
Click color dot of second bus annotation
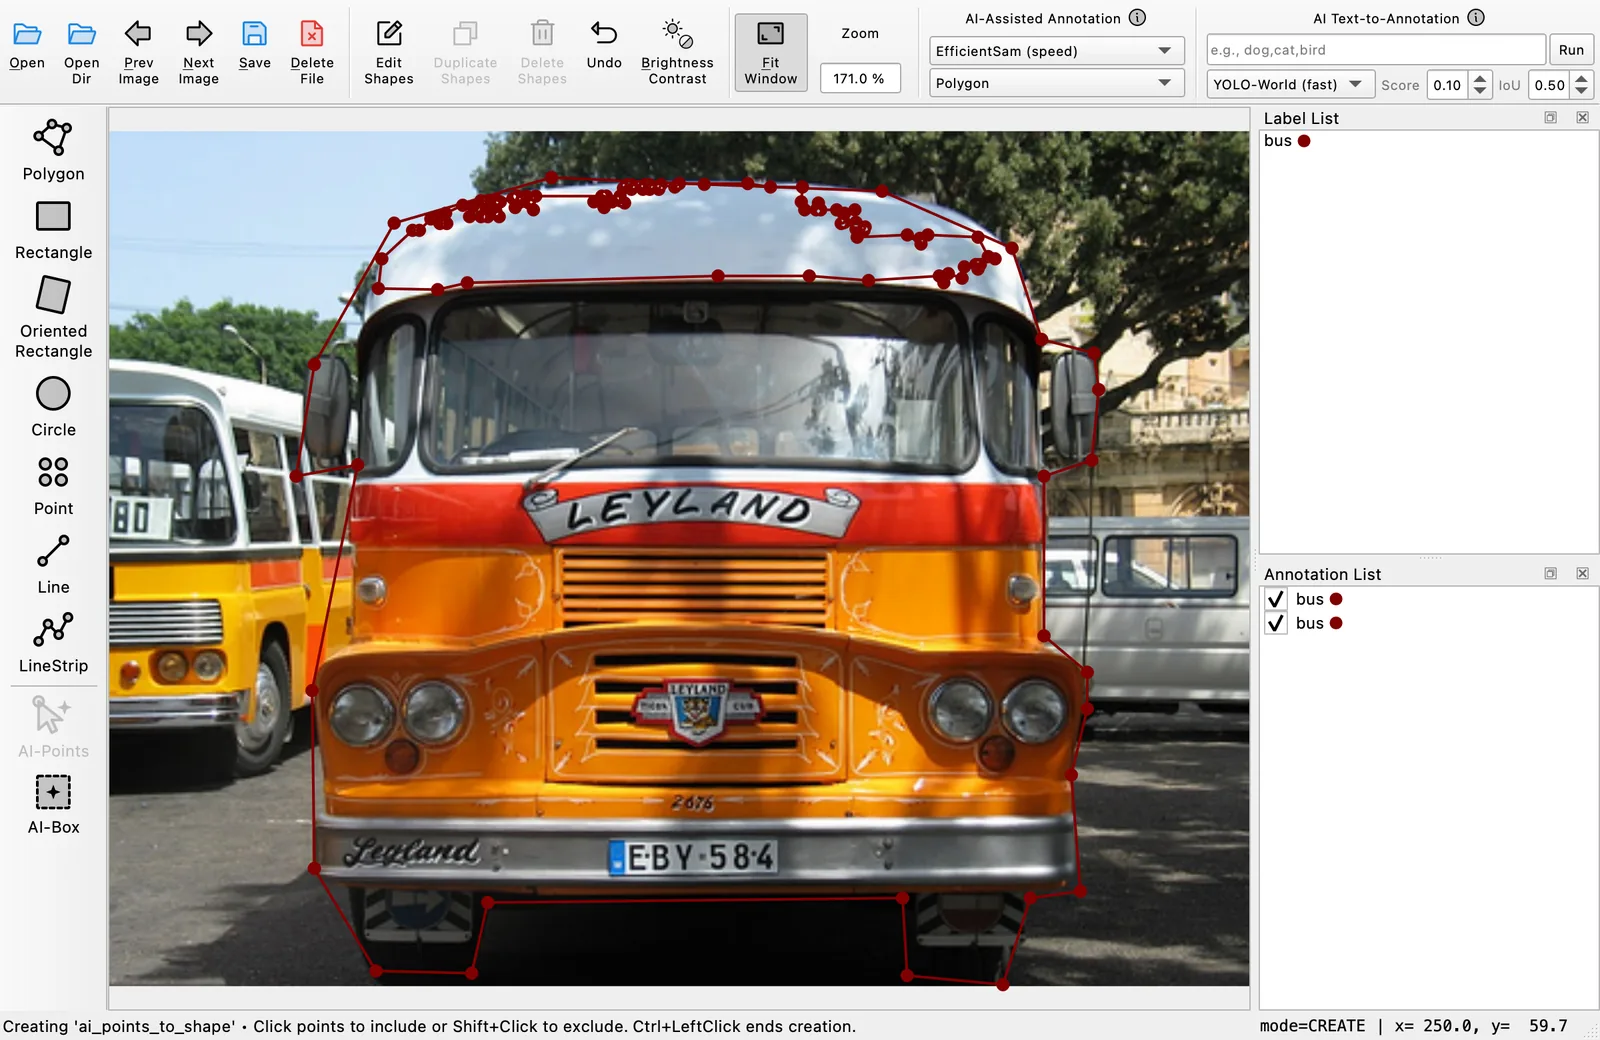pos(1336,623)
